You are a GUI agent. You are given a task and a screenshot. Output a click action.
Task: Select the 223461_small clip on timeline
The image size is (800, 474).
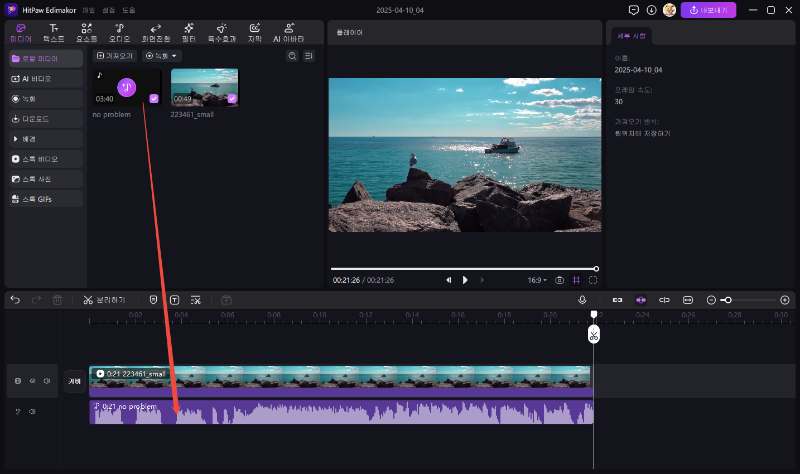pyautogui.click(x=341, y=381)
